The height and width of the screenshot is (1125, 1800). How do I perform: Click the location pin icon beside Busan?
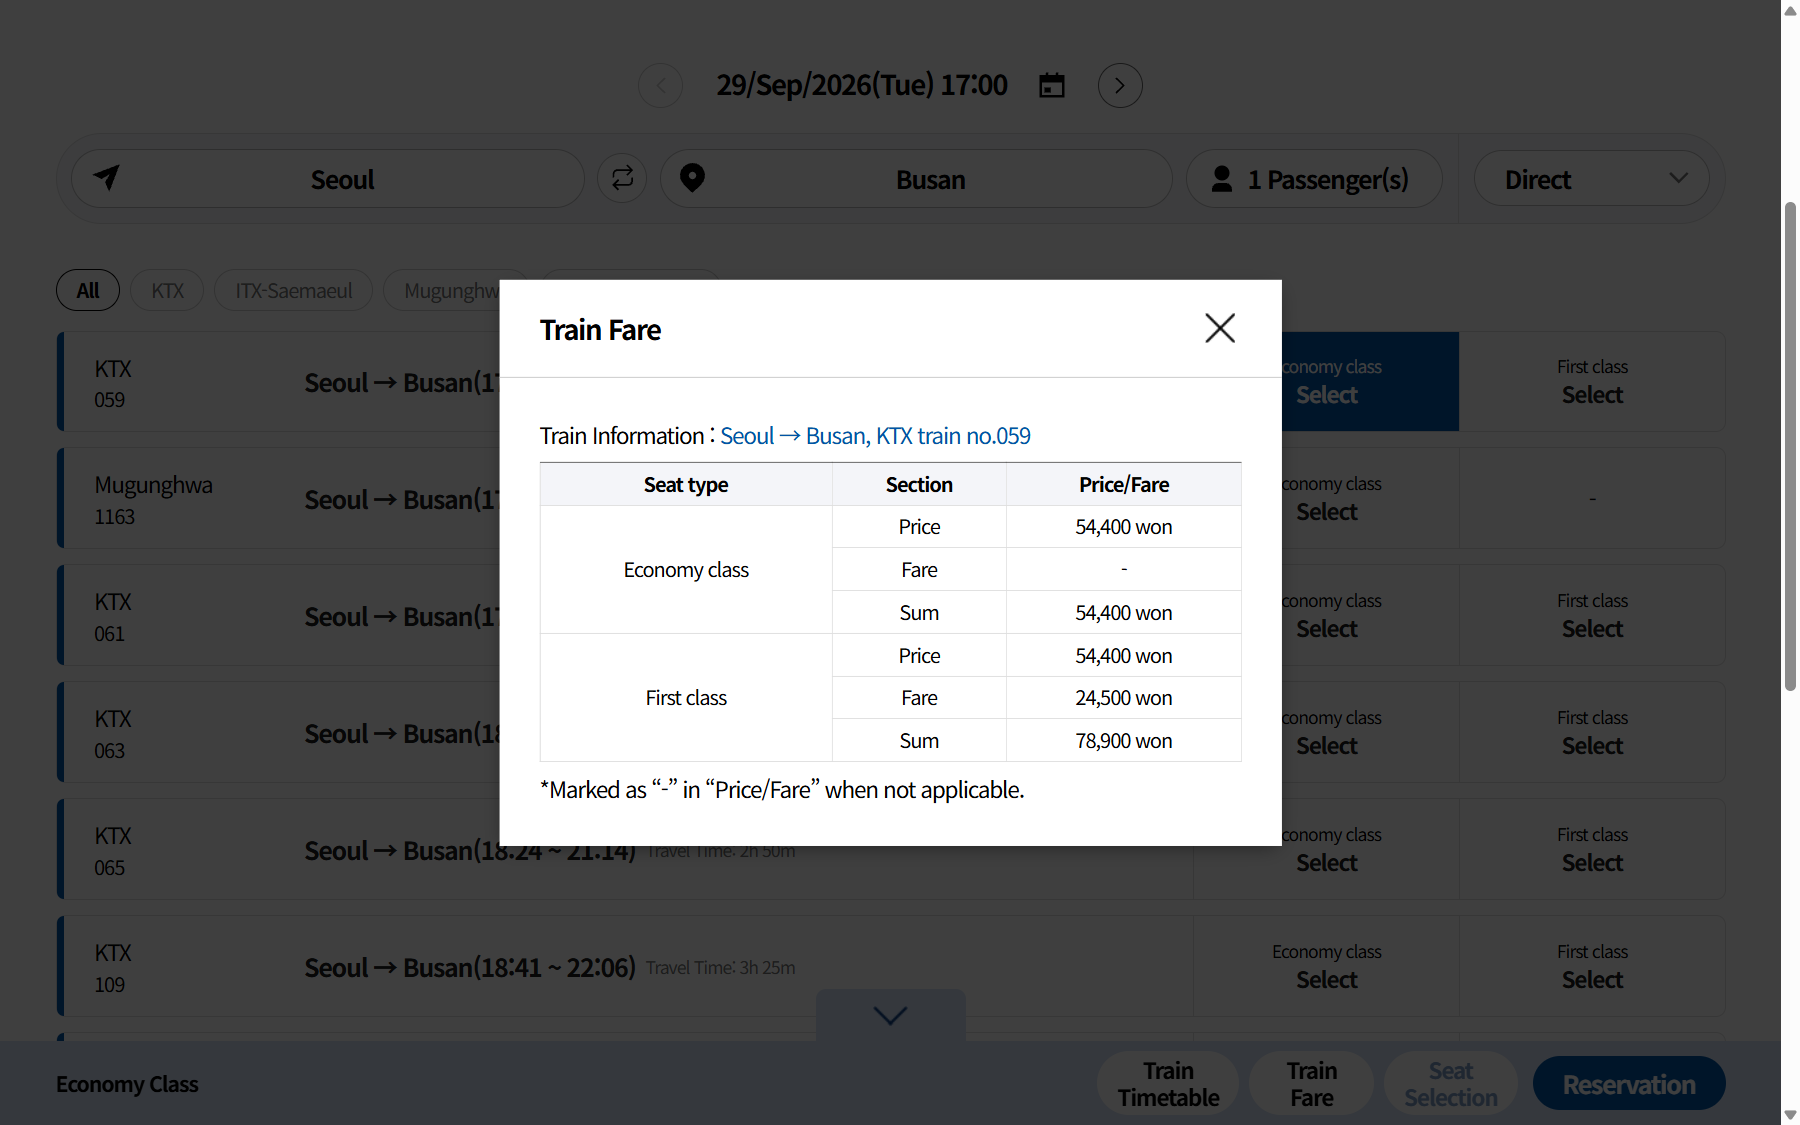click(692, 178)
